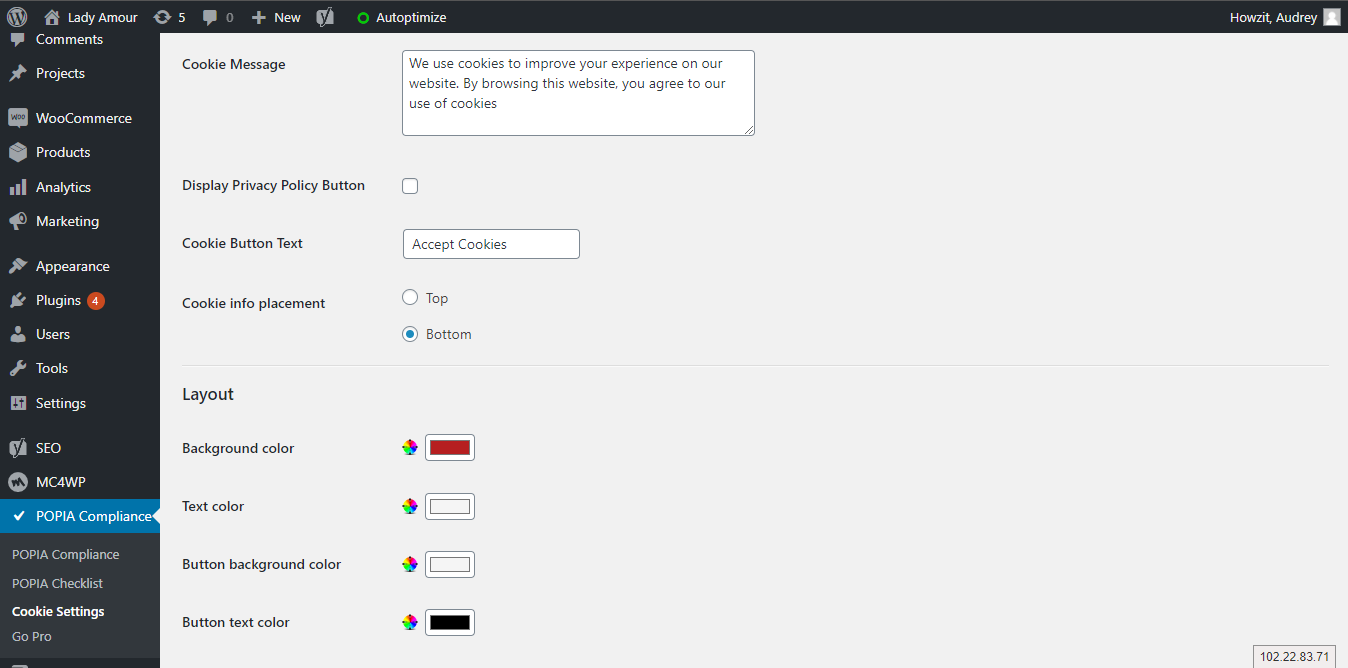Open the Cookie Settings submenu
This screenshot has height=668, width=1348.
click(x=58, y=611)
